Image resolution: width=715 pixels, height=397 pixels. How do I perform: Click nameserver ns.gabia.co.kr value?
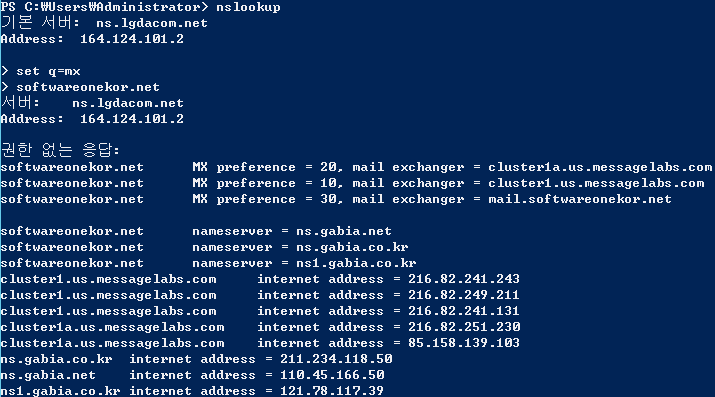click(352, 247)
